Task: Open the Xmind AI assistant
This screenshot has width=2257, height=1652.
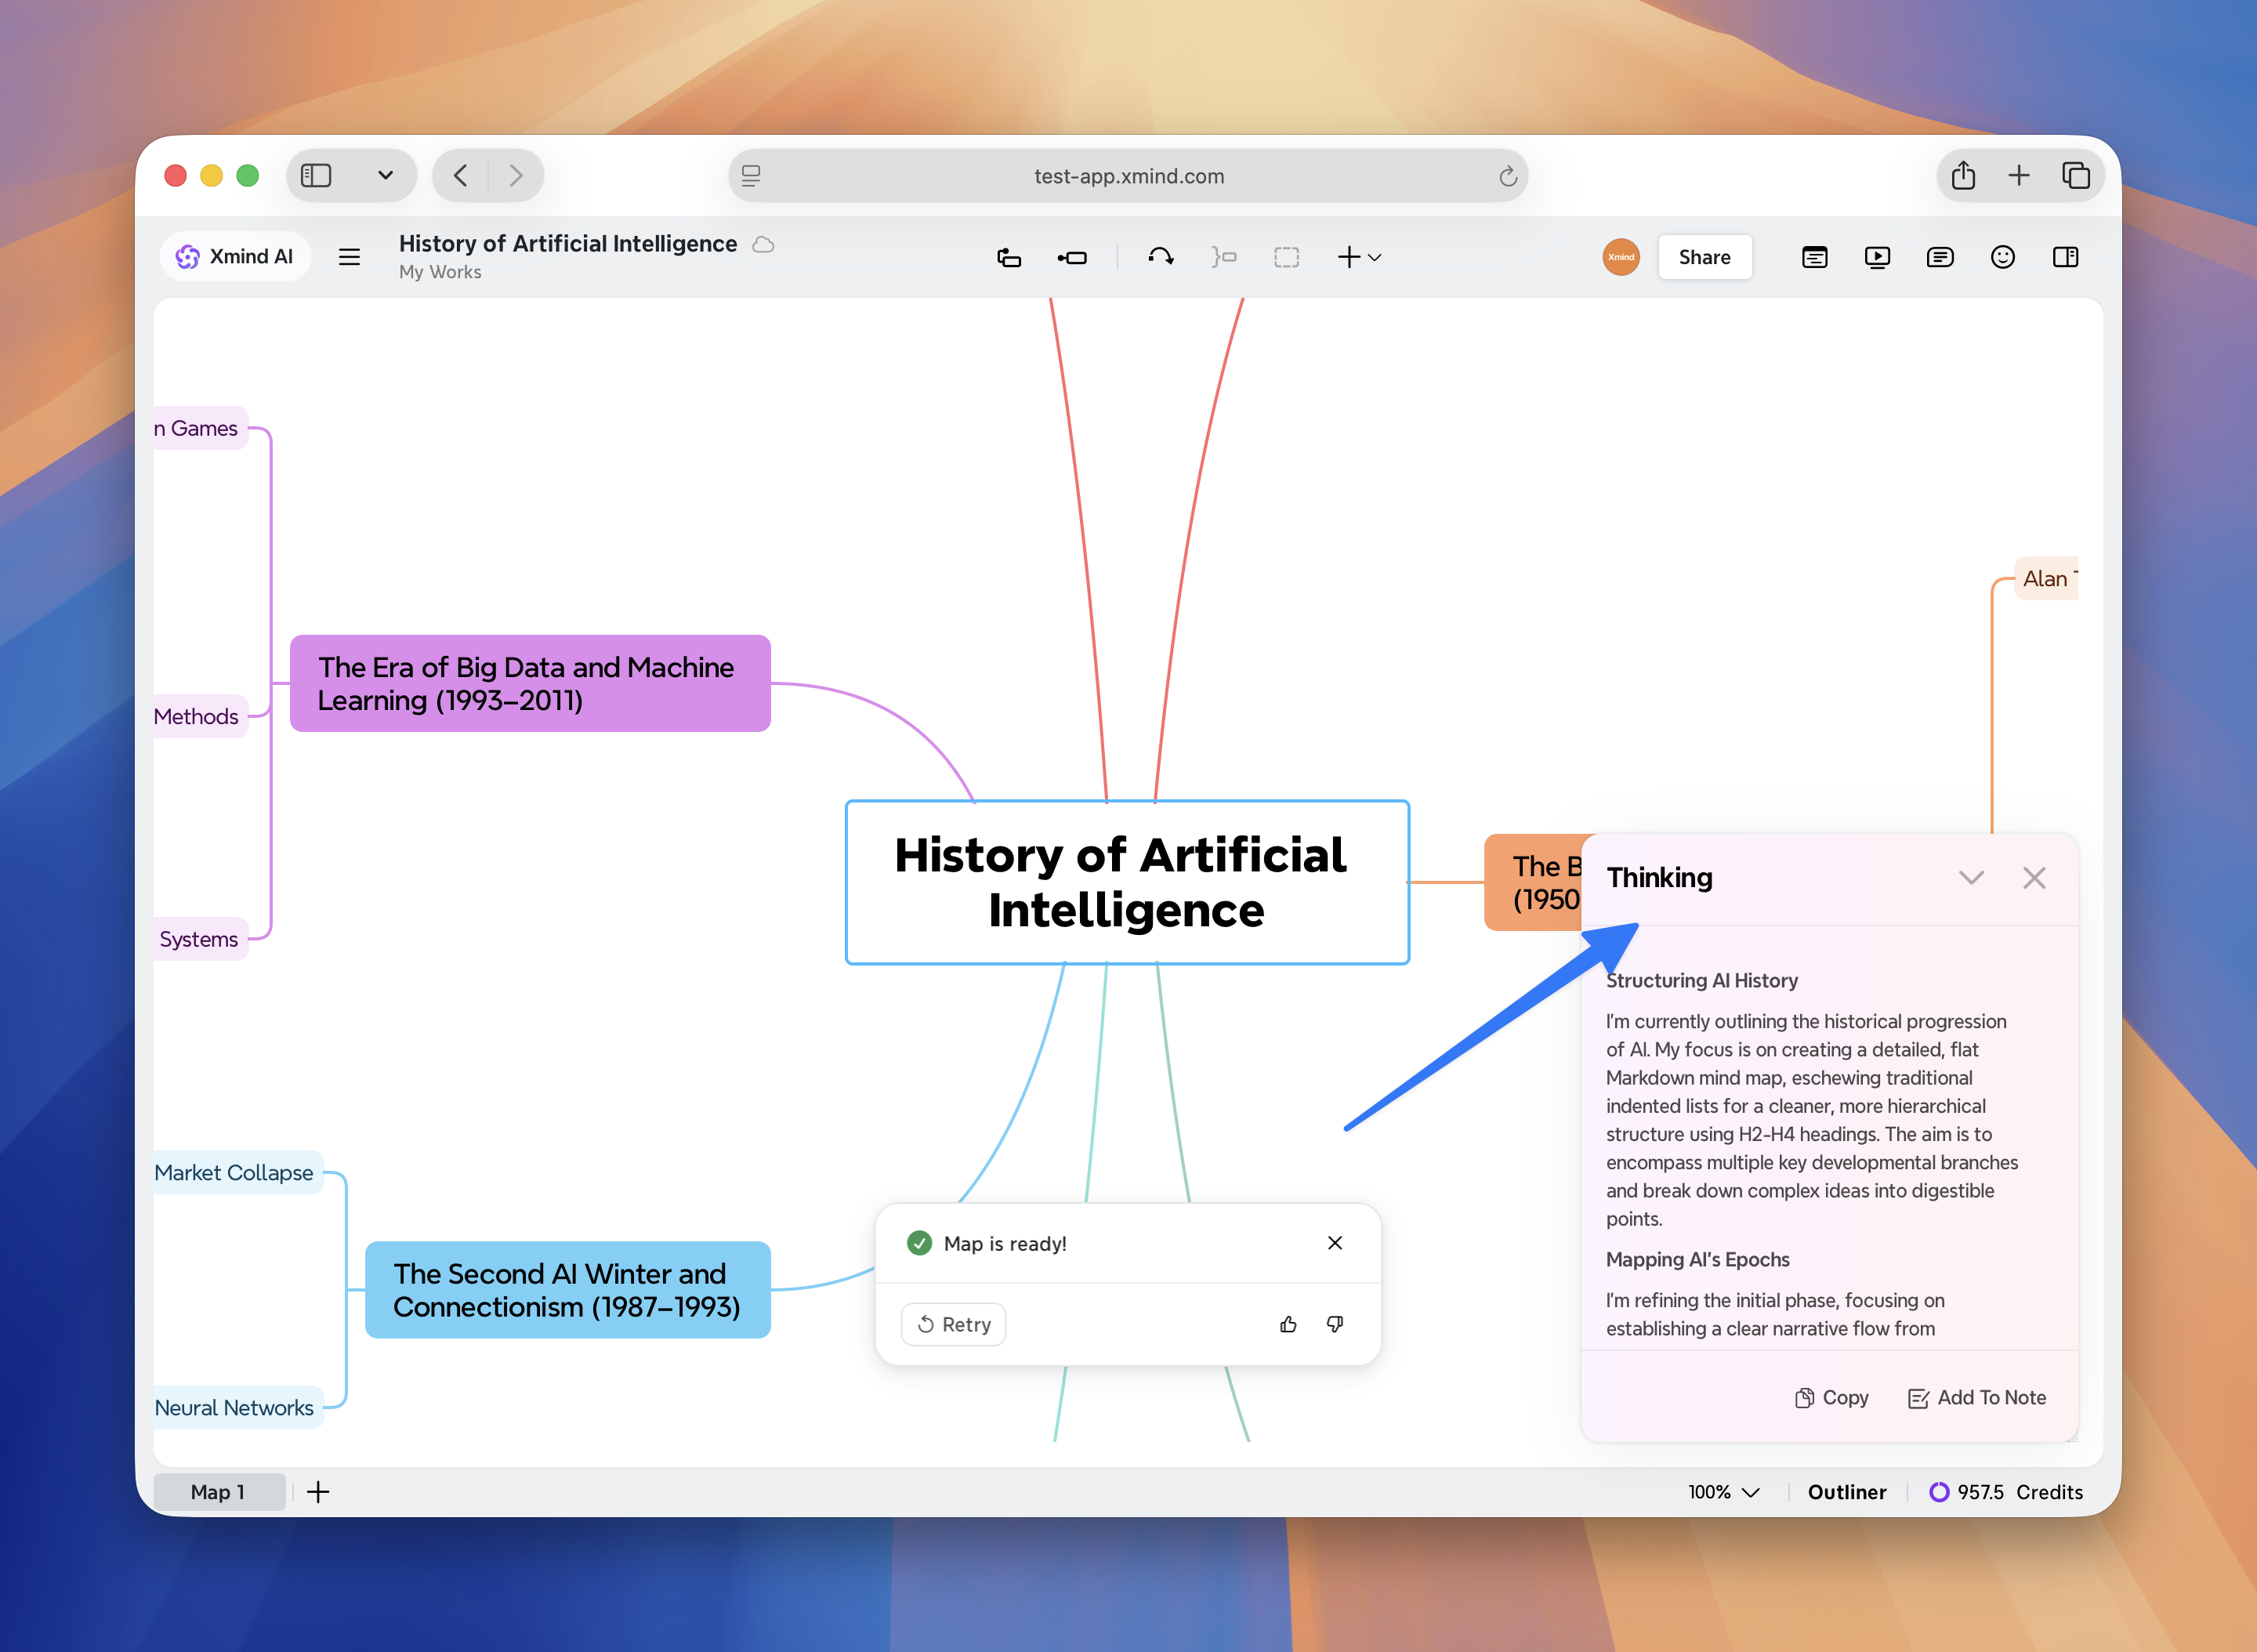Action: pyautogui.click(x=235, y=257)
